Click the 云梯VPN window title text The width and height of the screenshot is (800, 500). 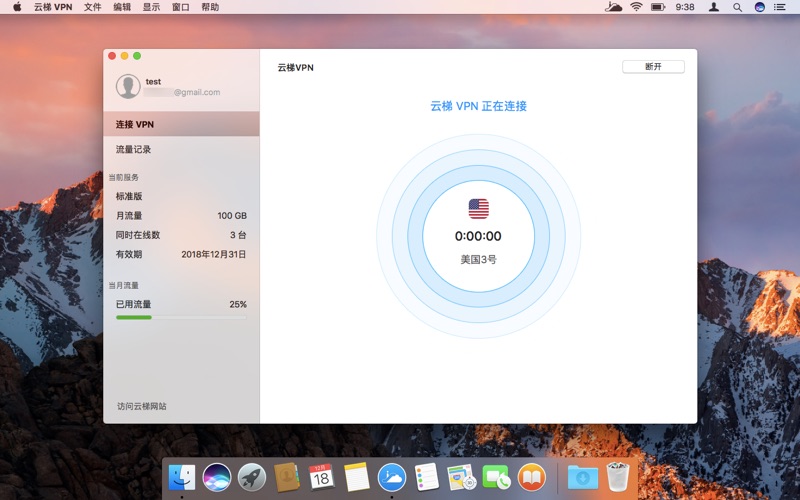pyautogui.click(x=295, y=67)
